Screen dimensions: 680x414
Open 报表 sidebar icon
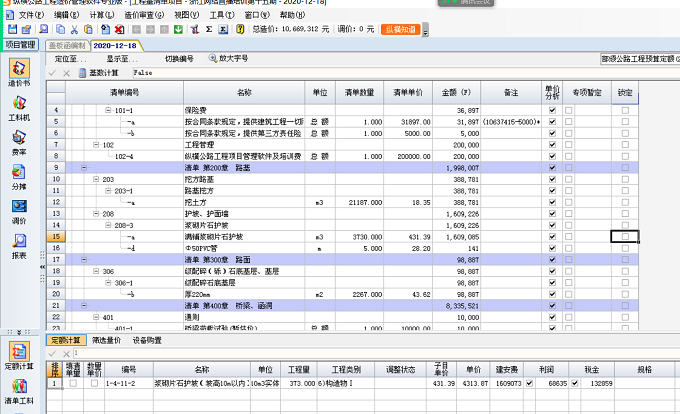[19, 246]
